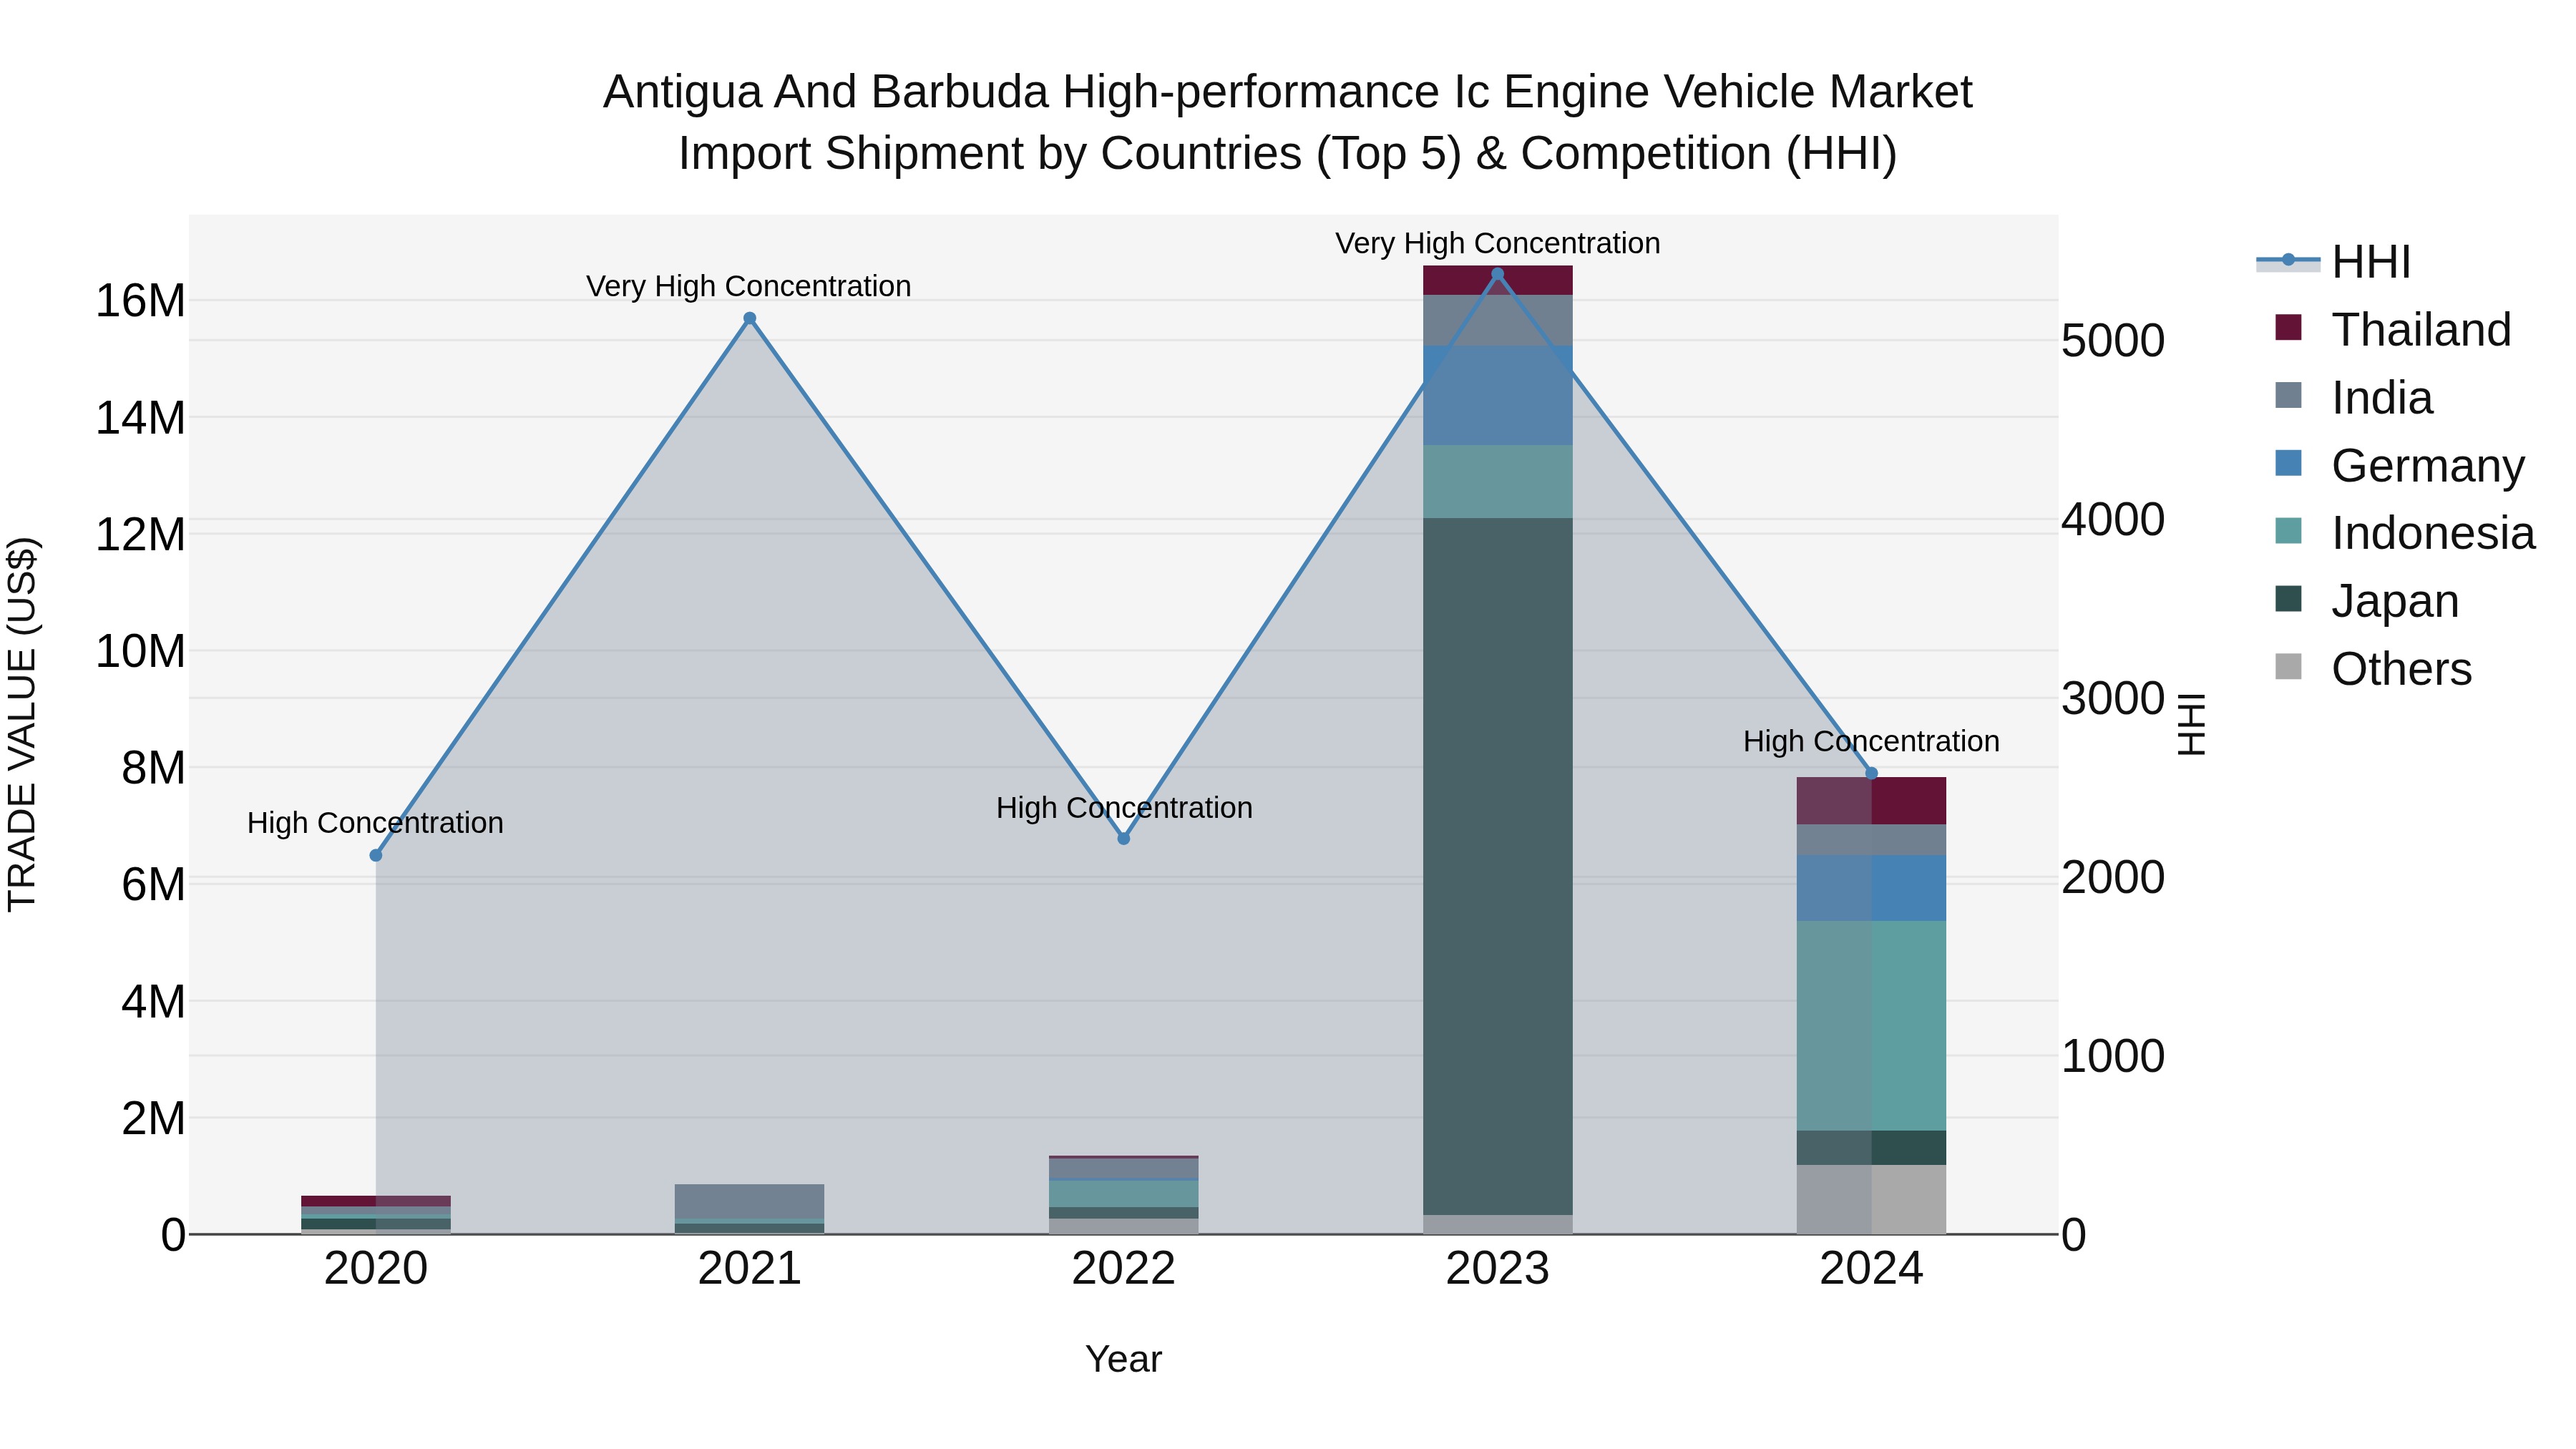Click the 3000 right axis tick label
The width and height of the screenshot is (2576, 1449).
pyautogui.click(x=2113, y=698)
